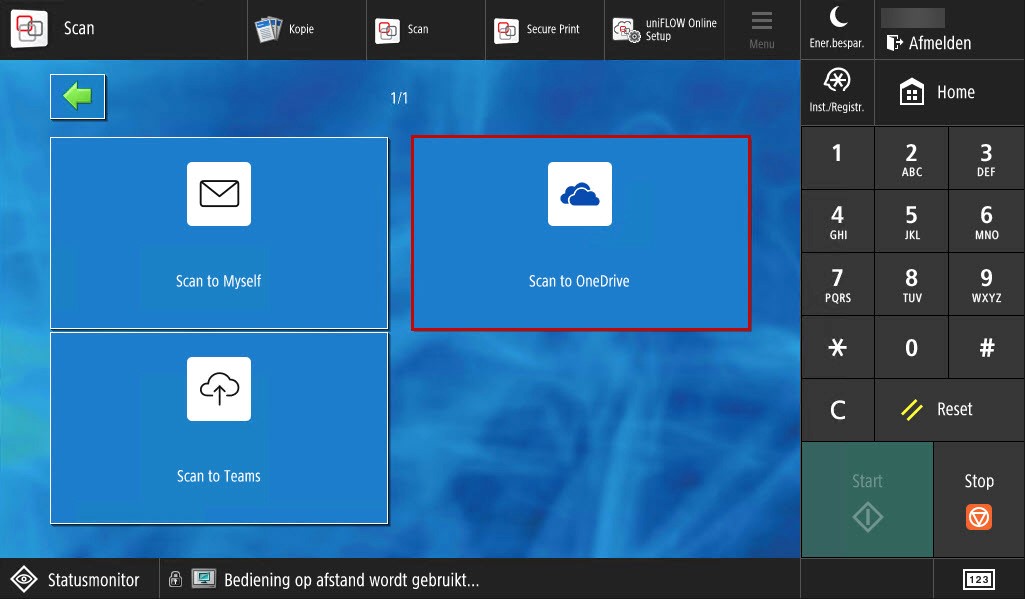Viewport: 1025px width, 599px height.
Task: Open the uniFLOW Online Setup
Action: pyautogui.click(x=663, y=30)
